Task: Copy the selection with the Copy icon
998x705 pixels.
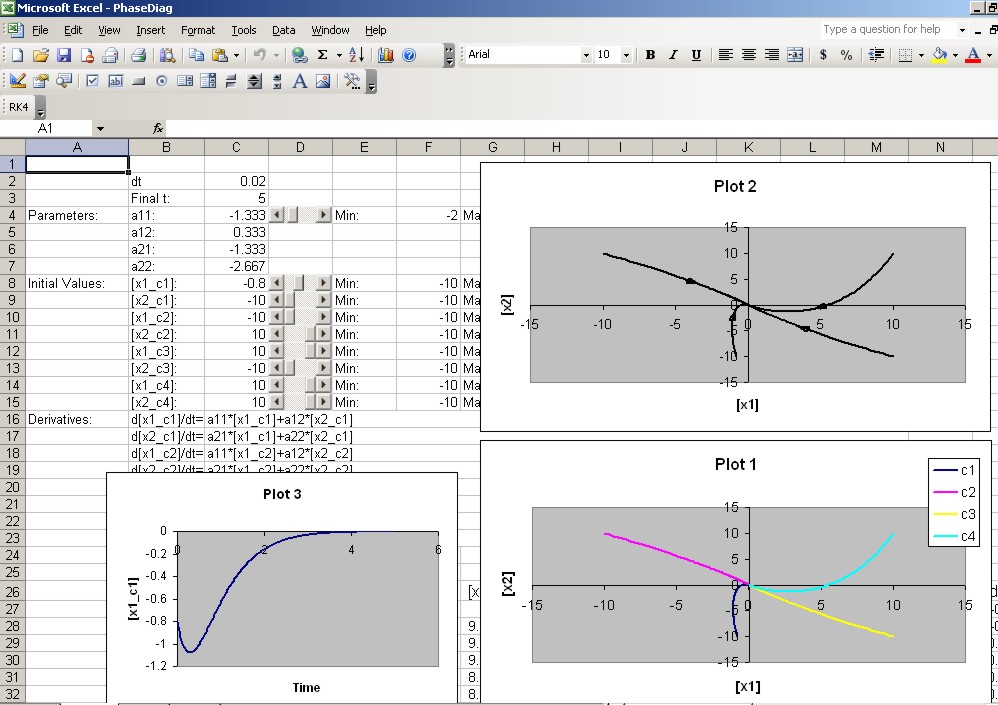Action: pos(196,55)
